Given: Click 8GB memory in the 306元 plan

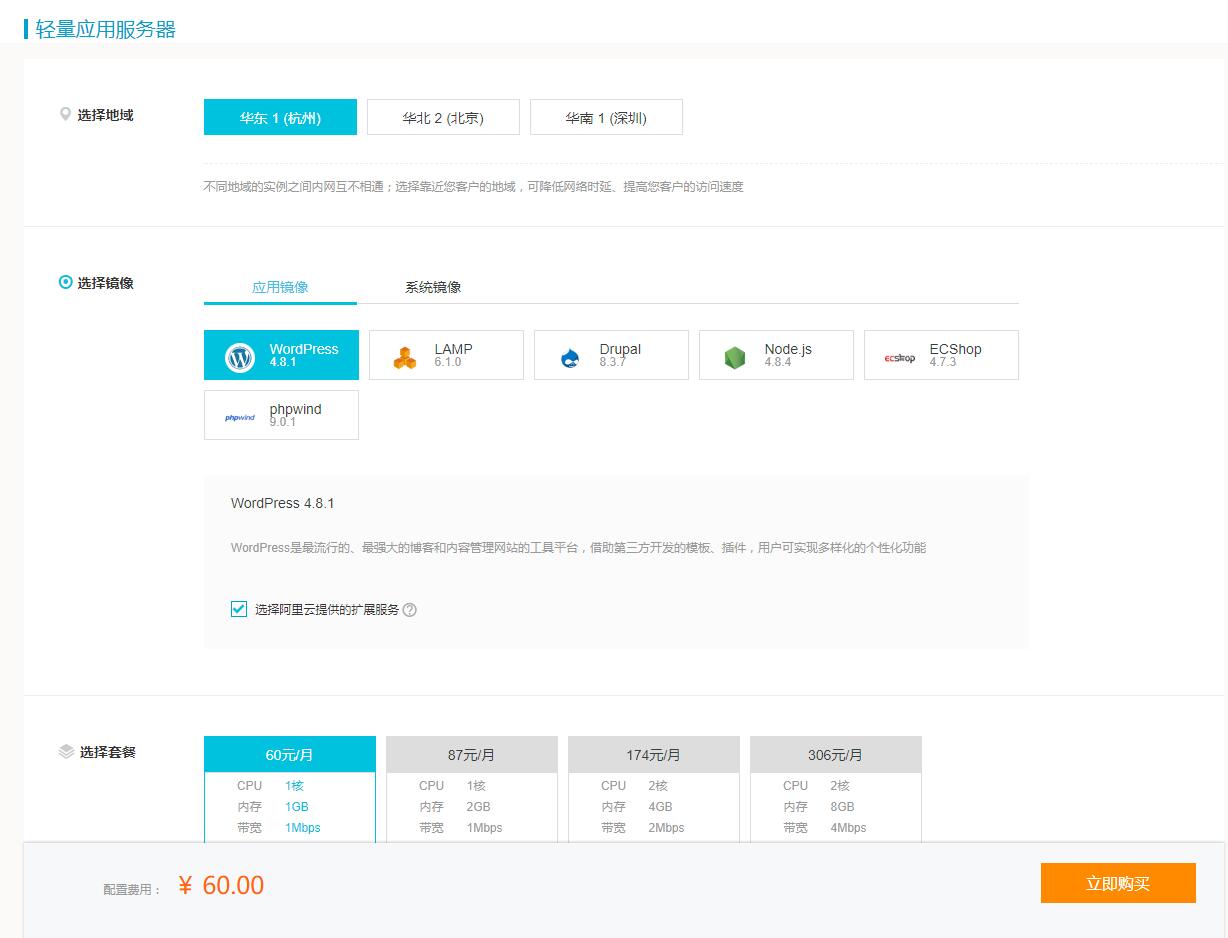Looking at the screenshot, I should tap(842, 807).
